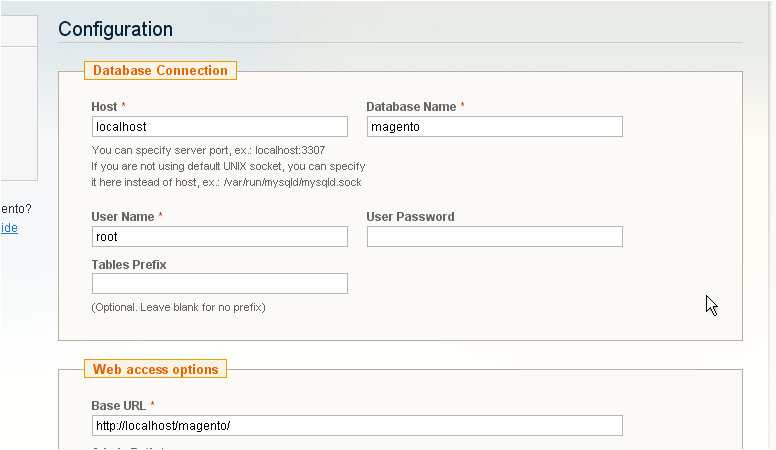Click the User Password label
The width and height of the screenshot is (776, 450).
tap(410, 217)
